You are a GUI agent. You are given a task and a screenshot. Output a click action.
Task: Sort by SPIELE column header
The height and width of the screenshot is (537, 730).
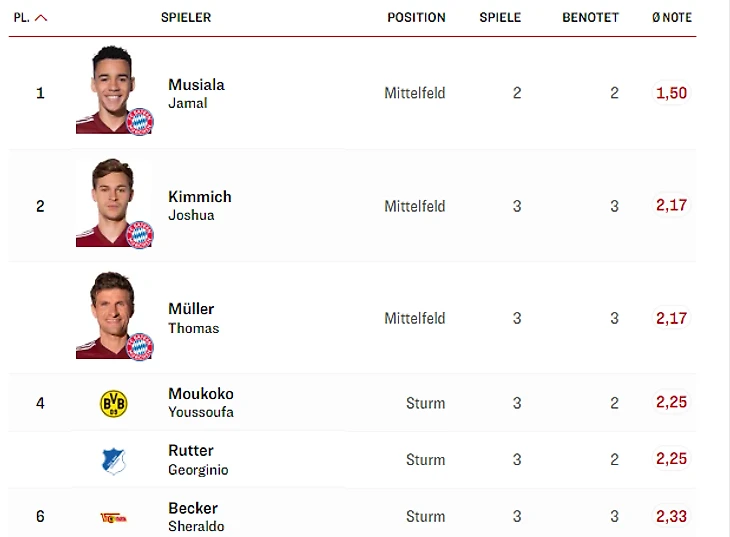coord(500,18)
